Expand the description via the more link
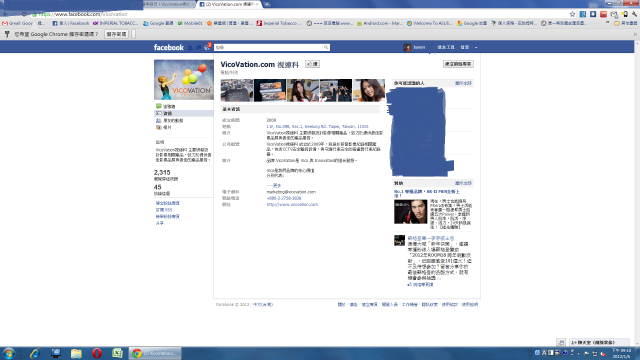The width and height of the screenshot is (640, 360). (x=273, y=185)
